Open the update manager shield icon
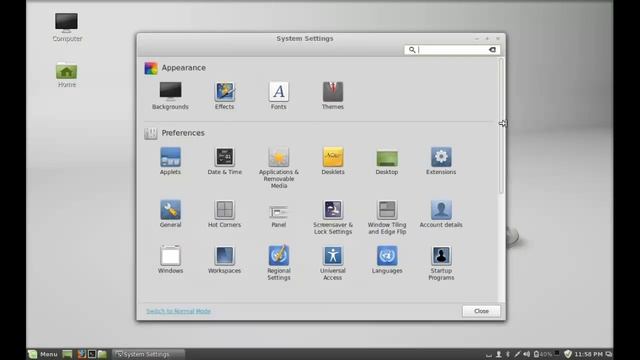Image resolution: width=640 pixels, height=360 pixels. [x=568, y=354]
